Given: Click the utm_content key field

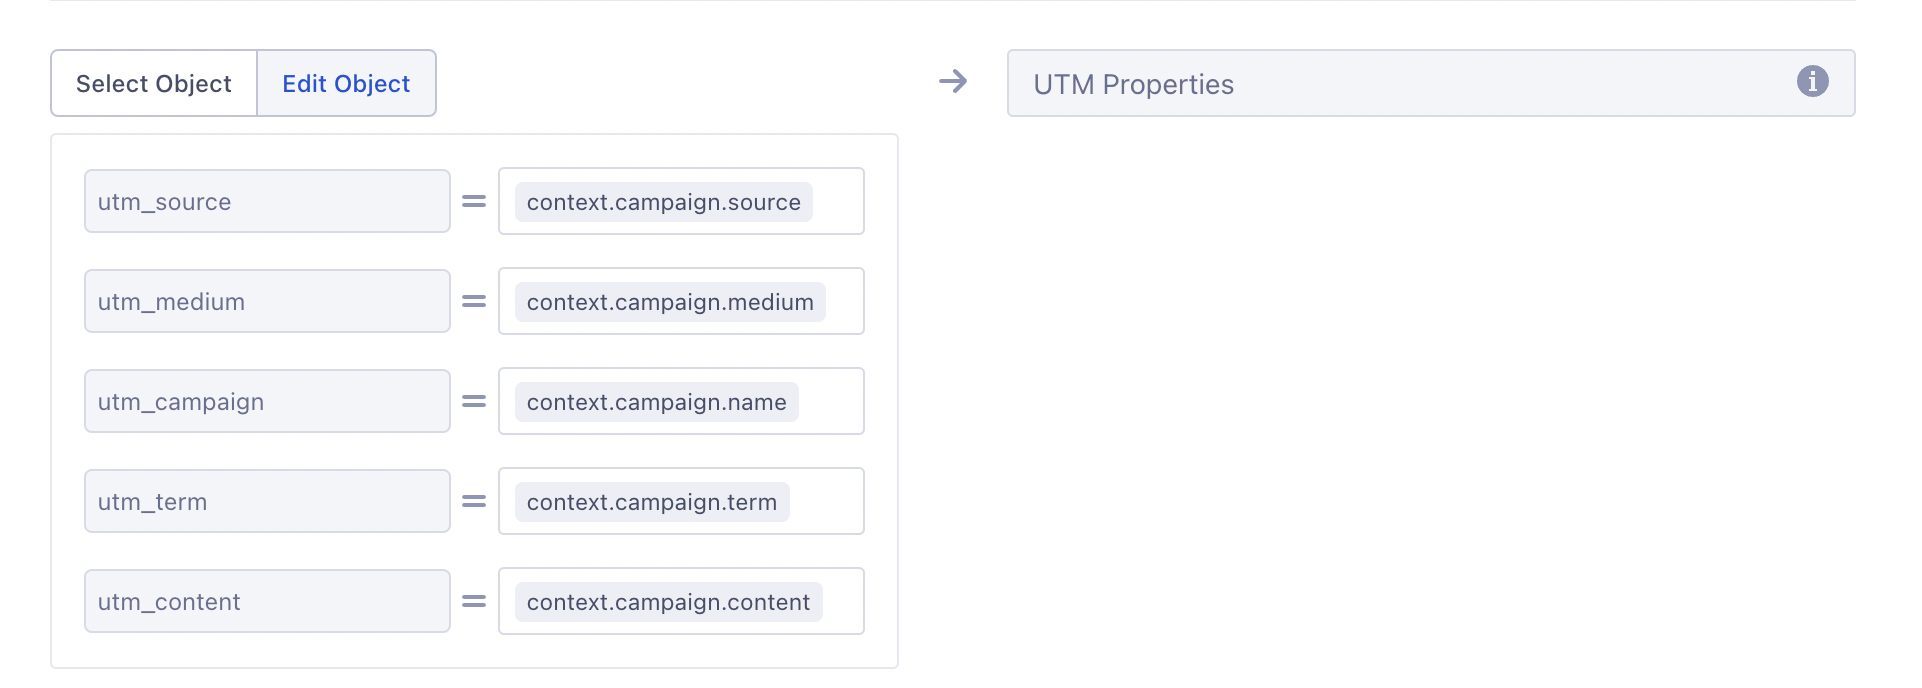Looking at the screenshot, I should [x=267, y=601].
